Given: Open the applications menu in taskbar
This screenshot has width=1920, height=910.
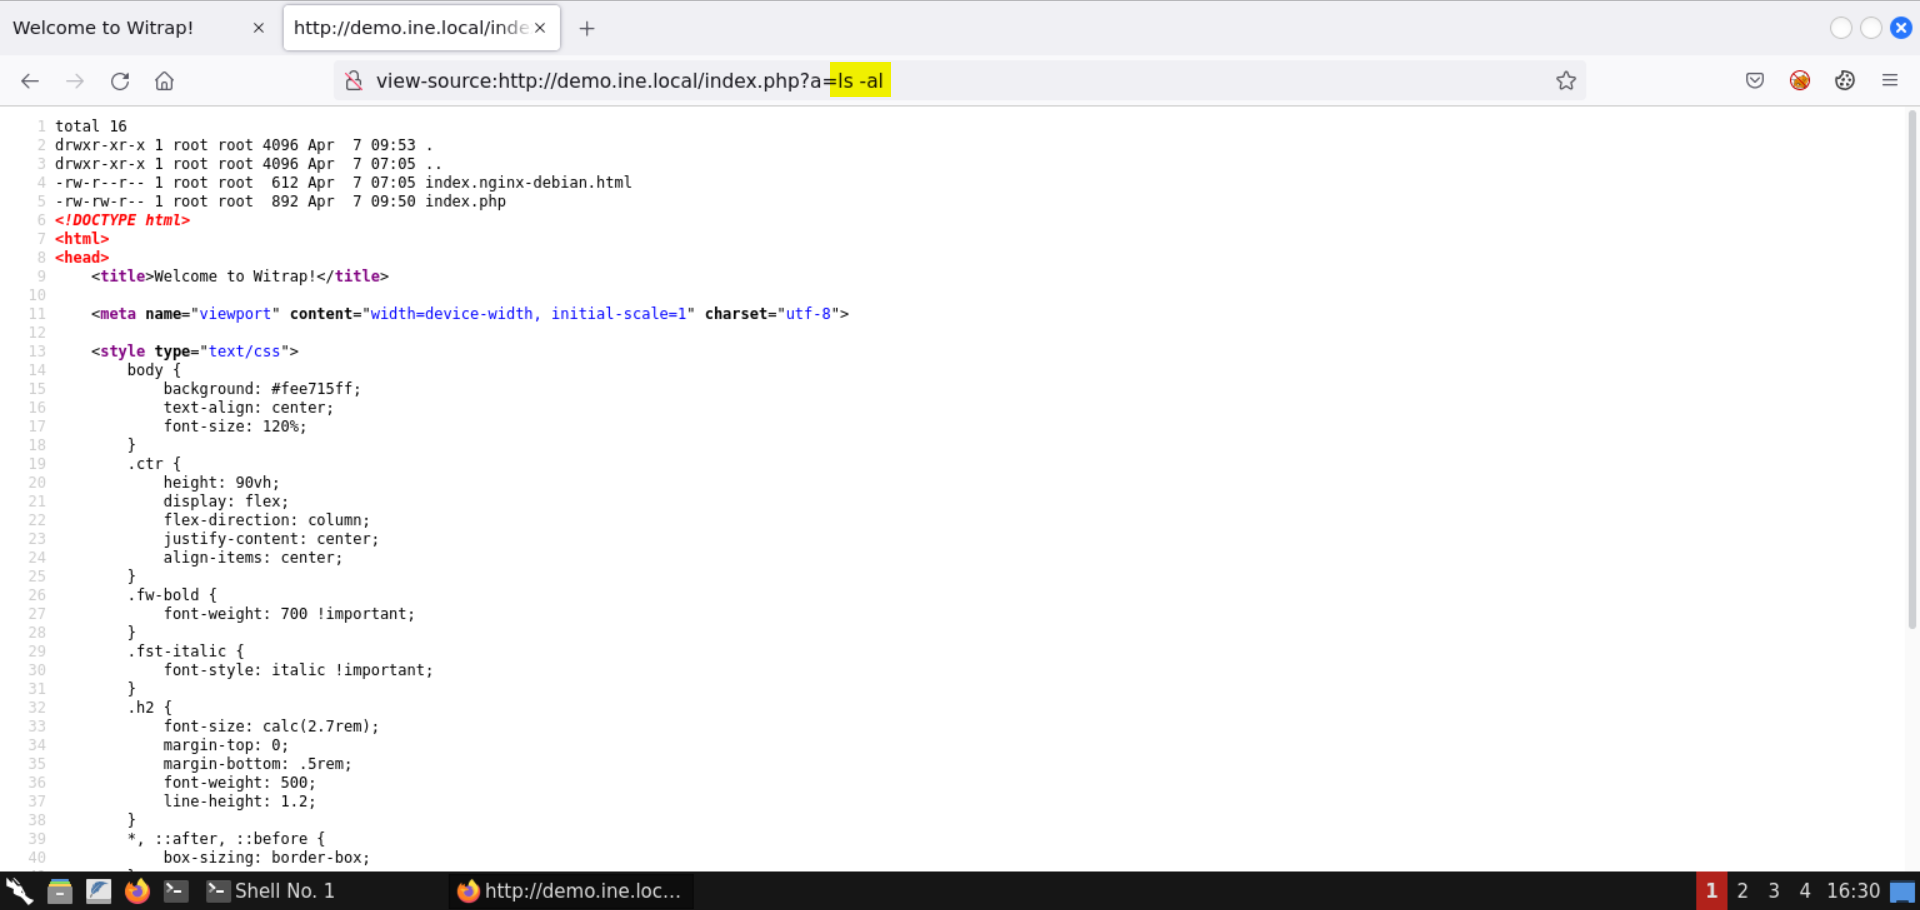Looking at the screenshot, I should (19, 891).
